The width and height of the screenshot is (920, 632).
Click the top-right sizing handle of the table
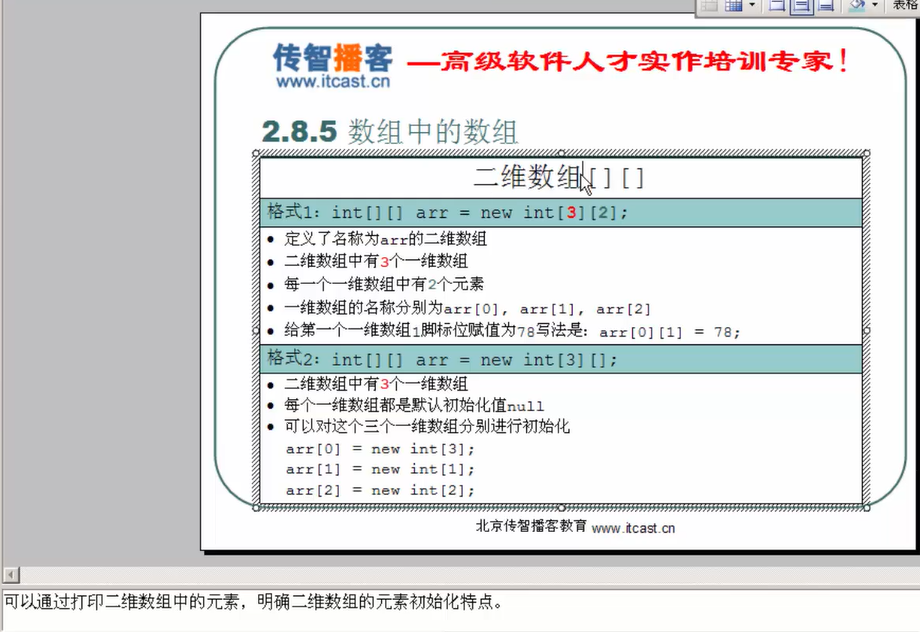(867, 153)
